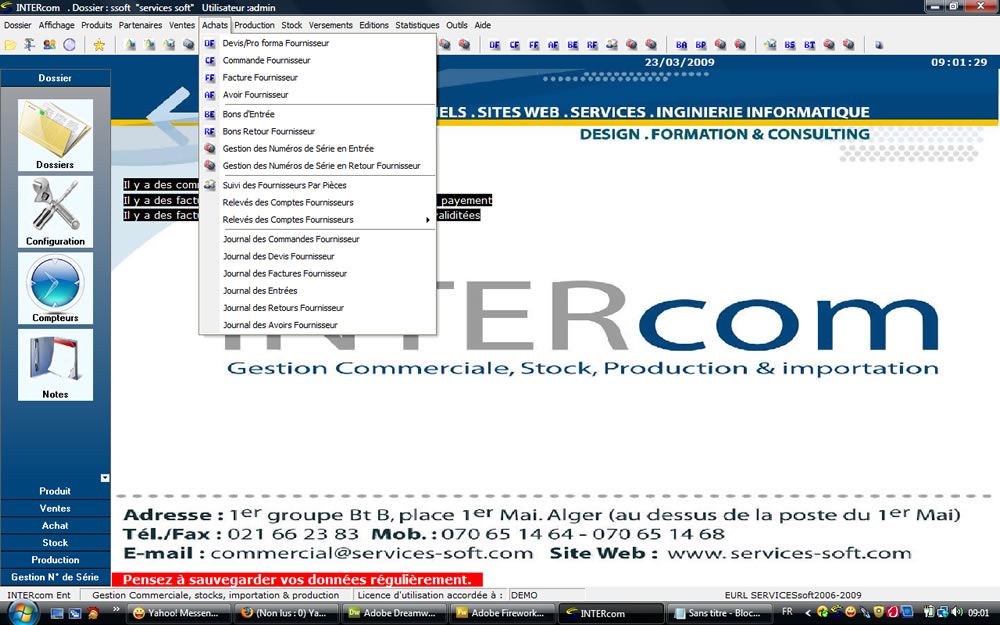Switch to Adobe Dreamweaver taskbar button
The height and width of the screenshot is (625, 1000).
[393, 614]
